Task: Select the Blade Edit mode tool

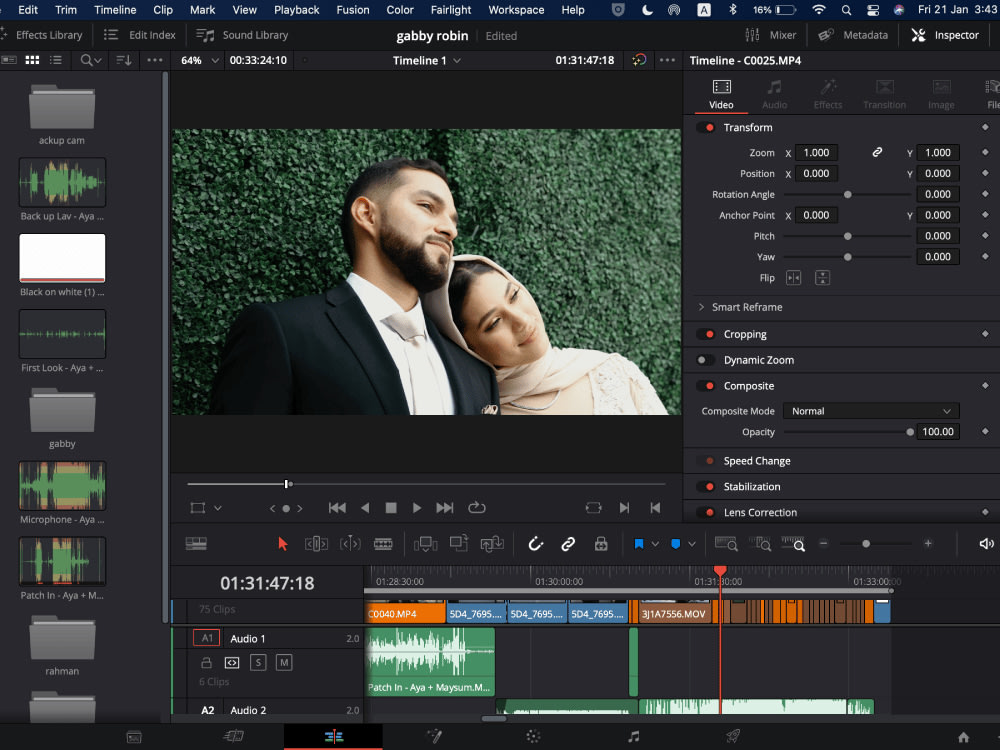Action: (383, 543)
